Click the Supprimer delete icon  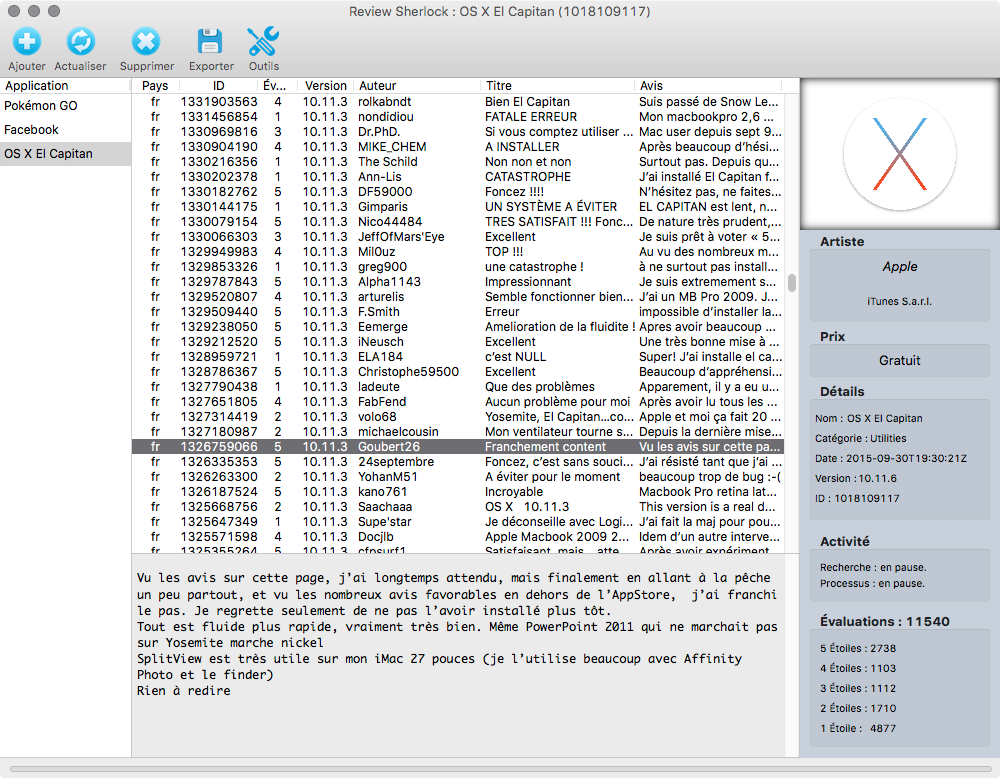tap(146, 41)
